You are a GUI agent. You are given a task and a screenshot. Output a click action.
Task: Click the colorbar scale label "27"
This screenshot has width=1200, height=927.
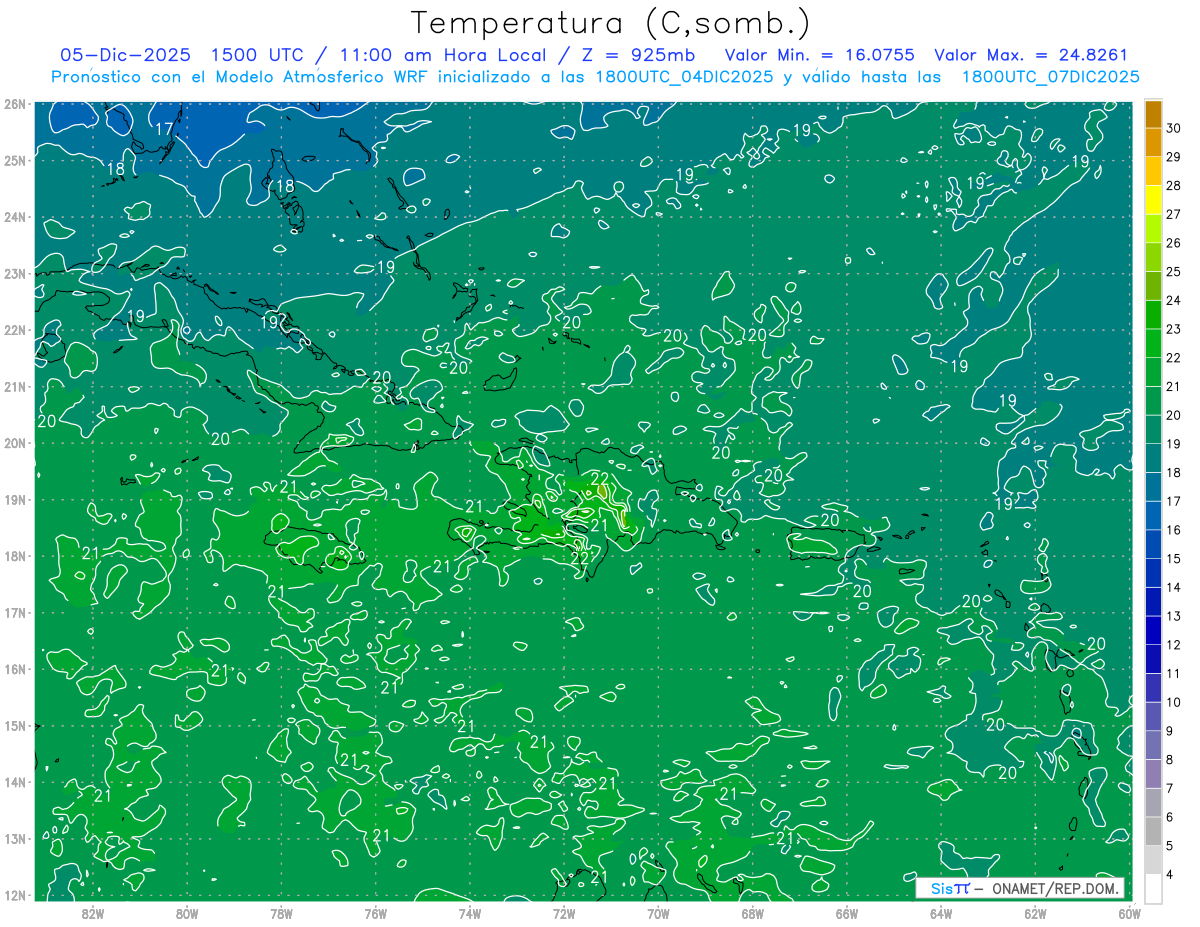click(x=1173, y=214)
